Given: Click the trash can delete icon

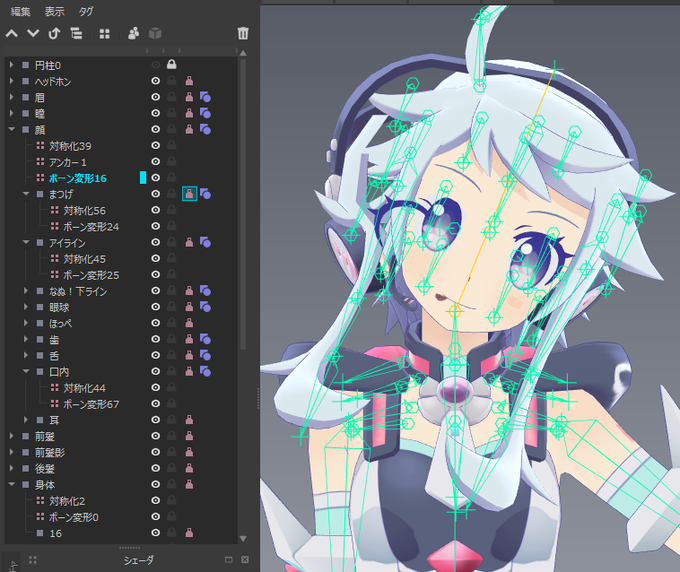Looking at the screenshot, I should [x=243, y=33].
